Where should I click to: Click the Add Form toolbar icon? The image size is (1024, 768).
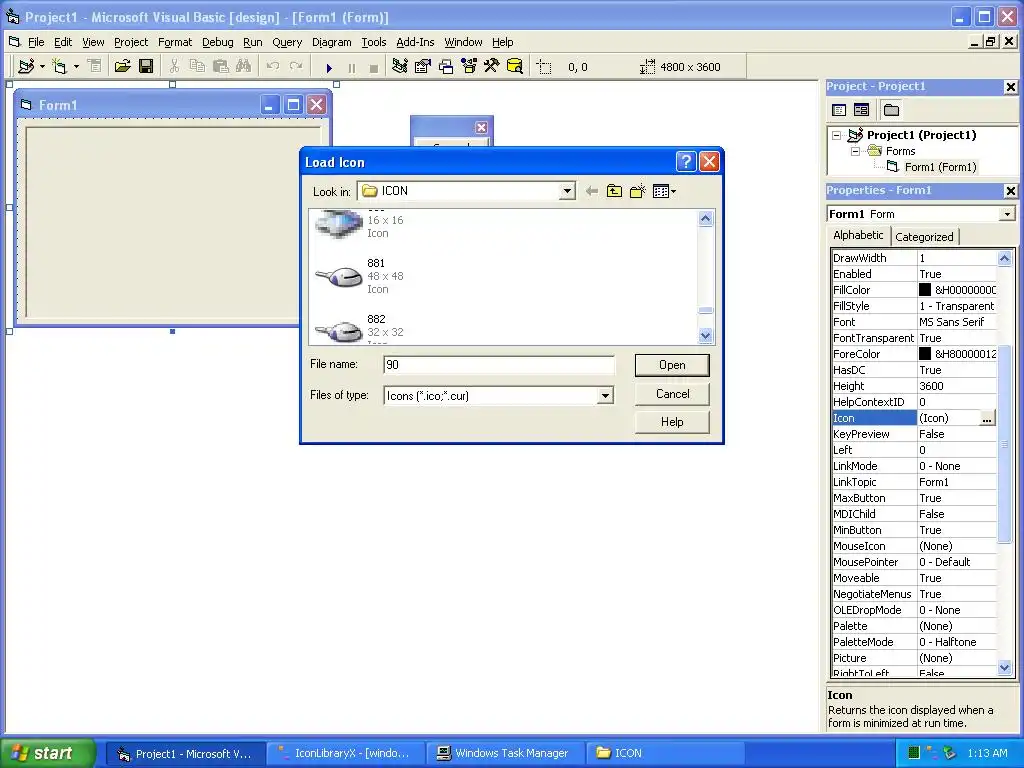[x=59, y=67]
